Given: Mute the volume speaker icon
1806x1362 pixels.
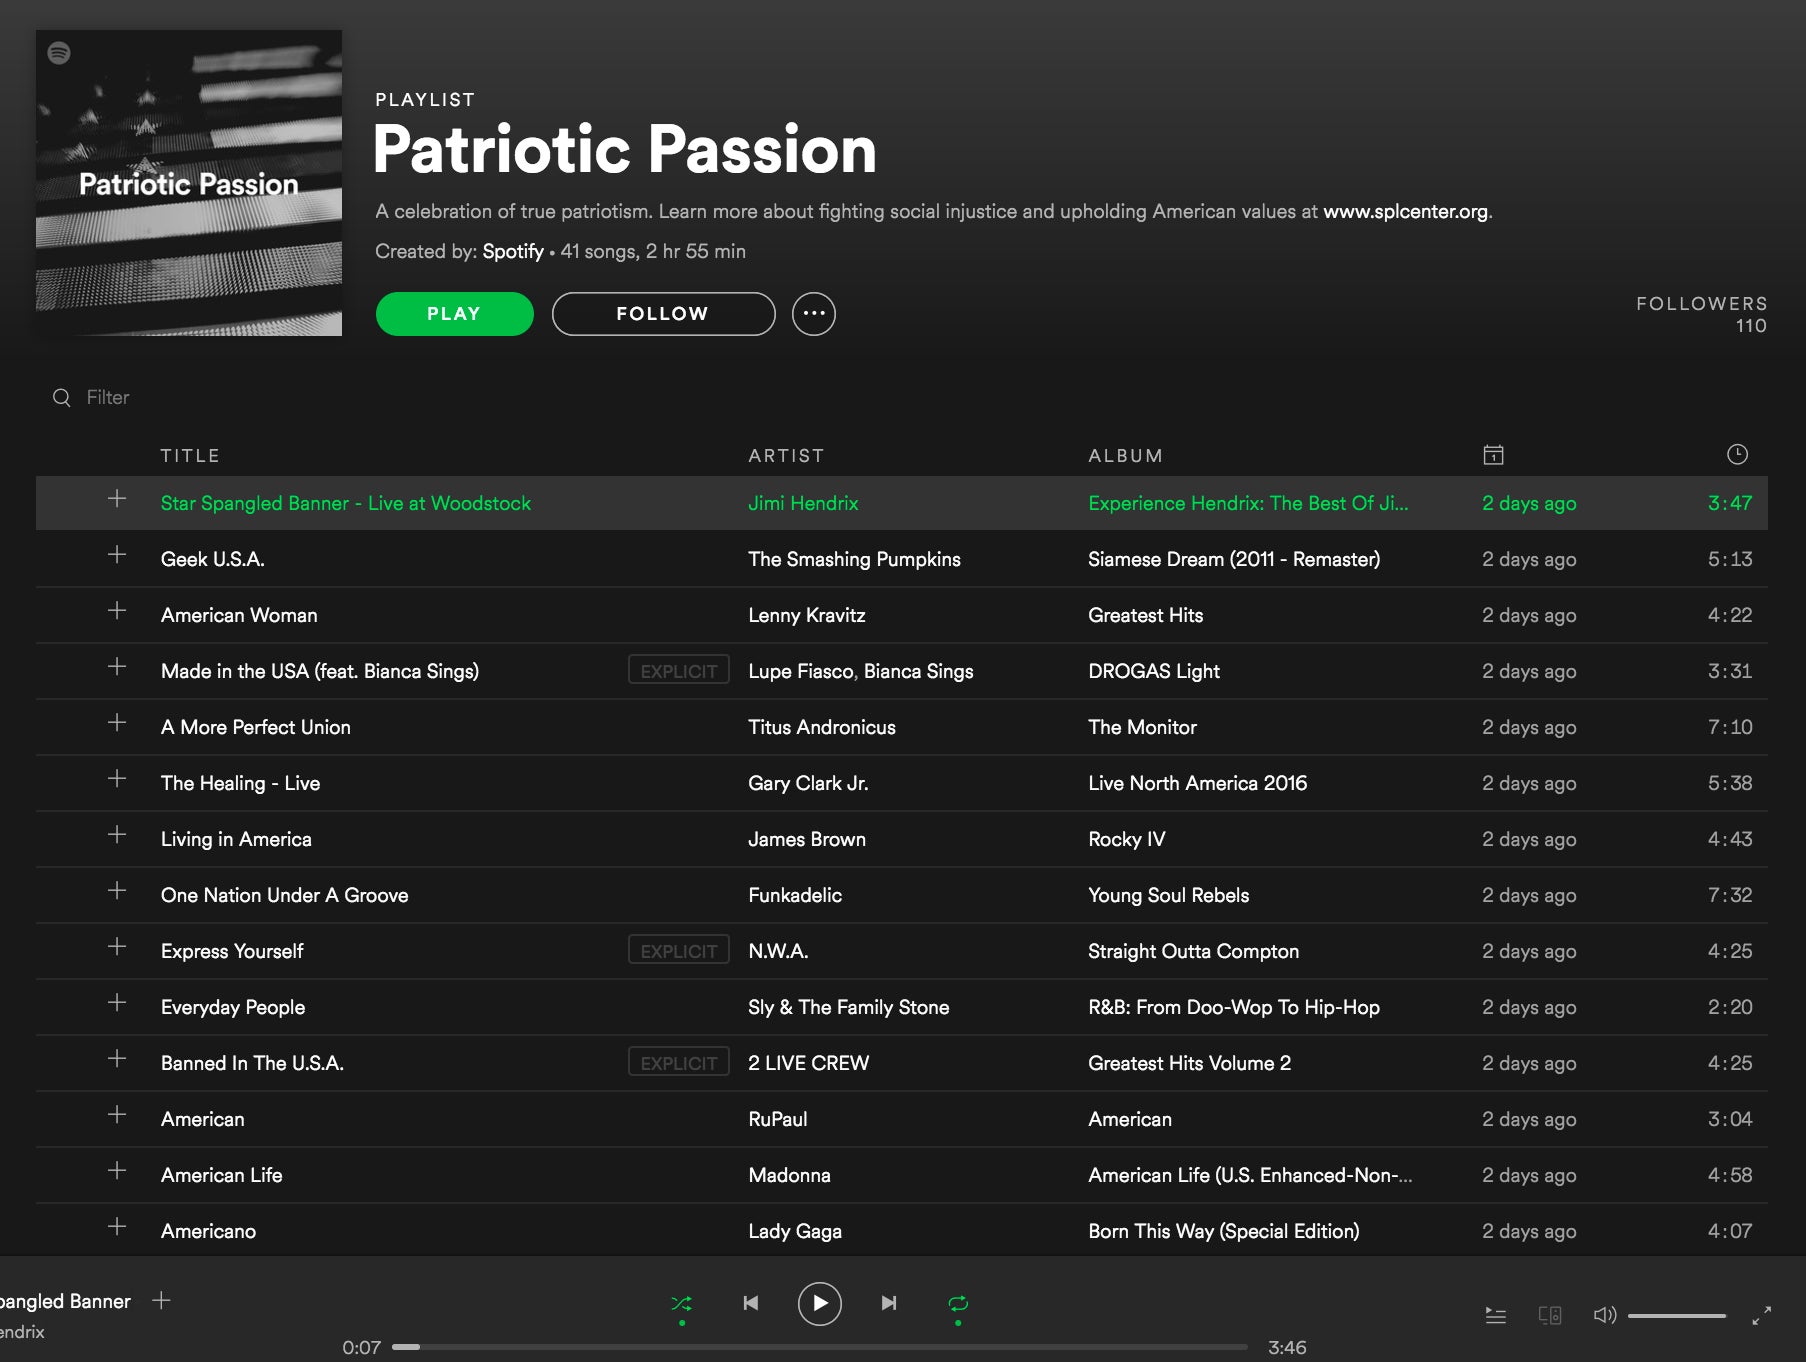Looking at the screenshot, I should [1605, 1315].
